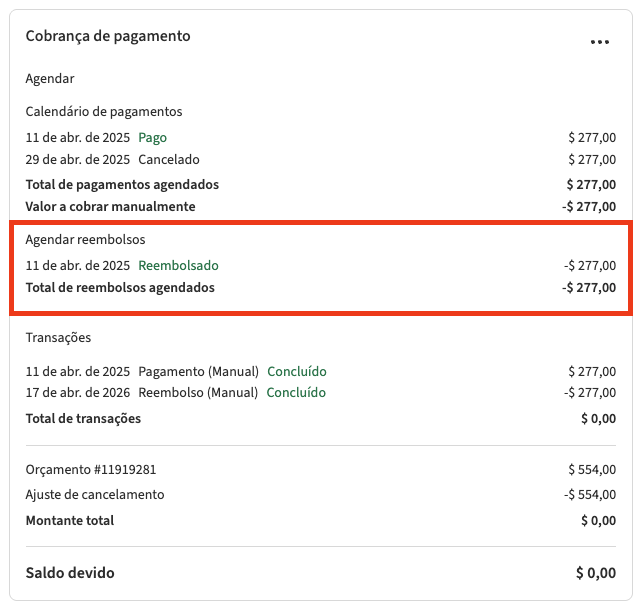This screenshot has width=643, height=610.
Task: Click Valor a cobrar manualmente label
Action: click(110, 206)
